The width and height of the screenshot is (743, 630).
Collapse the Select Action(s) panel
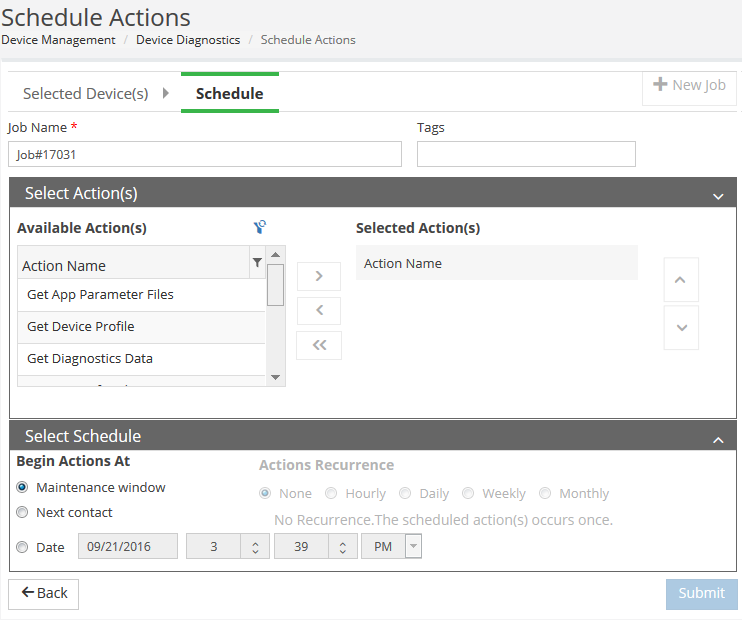tap(717, 195)
